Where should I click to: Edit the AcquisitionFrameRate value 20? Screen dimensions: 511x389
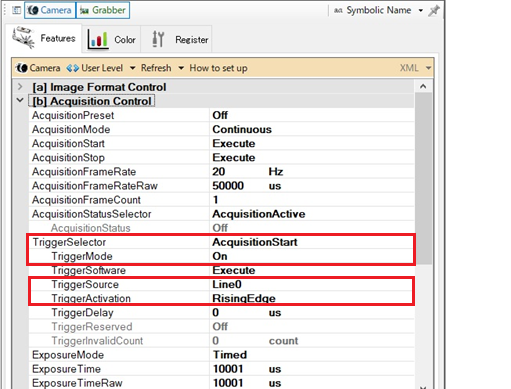[x=219, y=171]
